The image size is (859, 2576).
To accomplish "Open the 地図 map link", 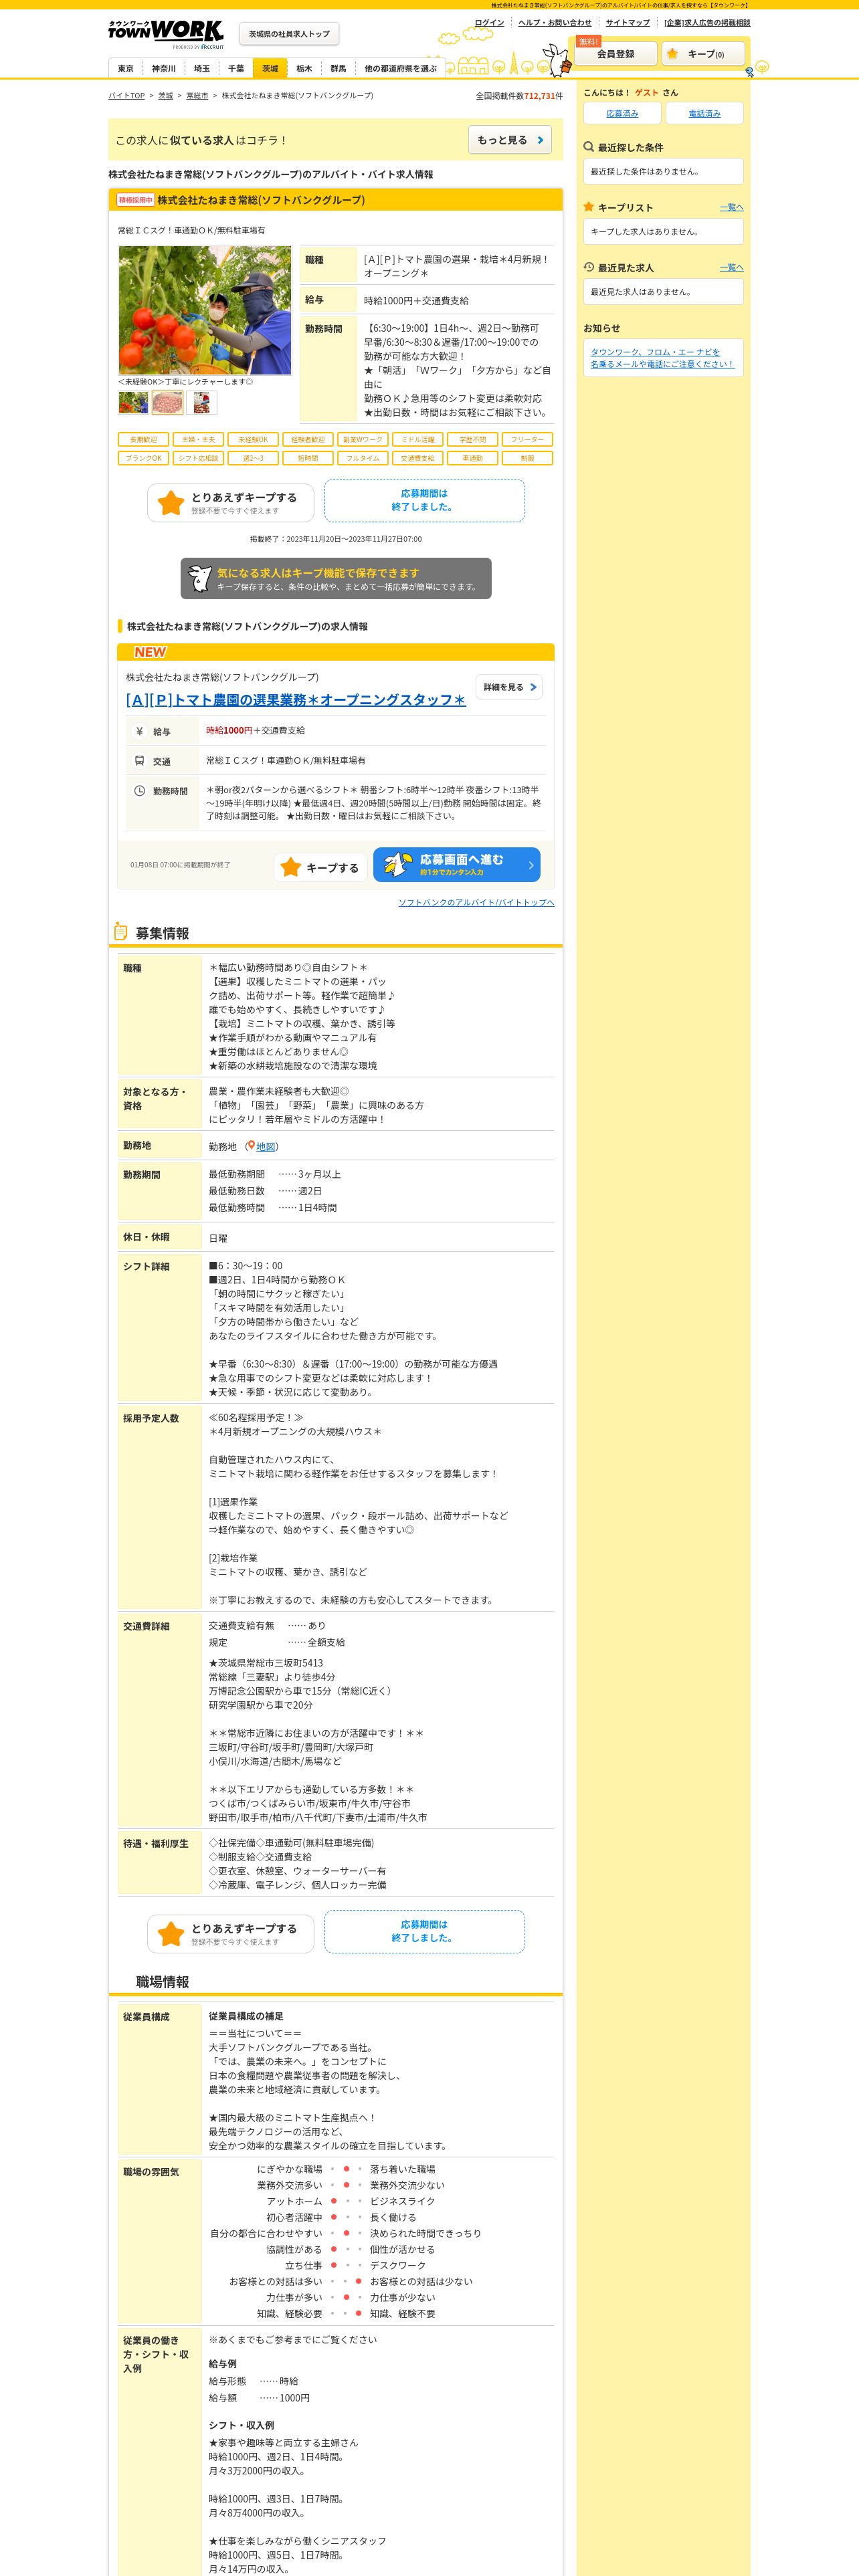I will coord(265,1147).
